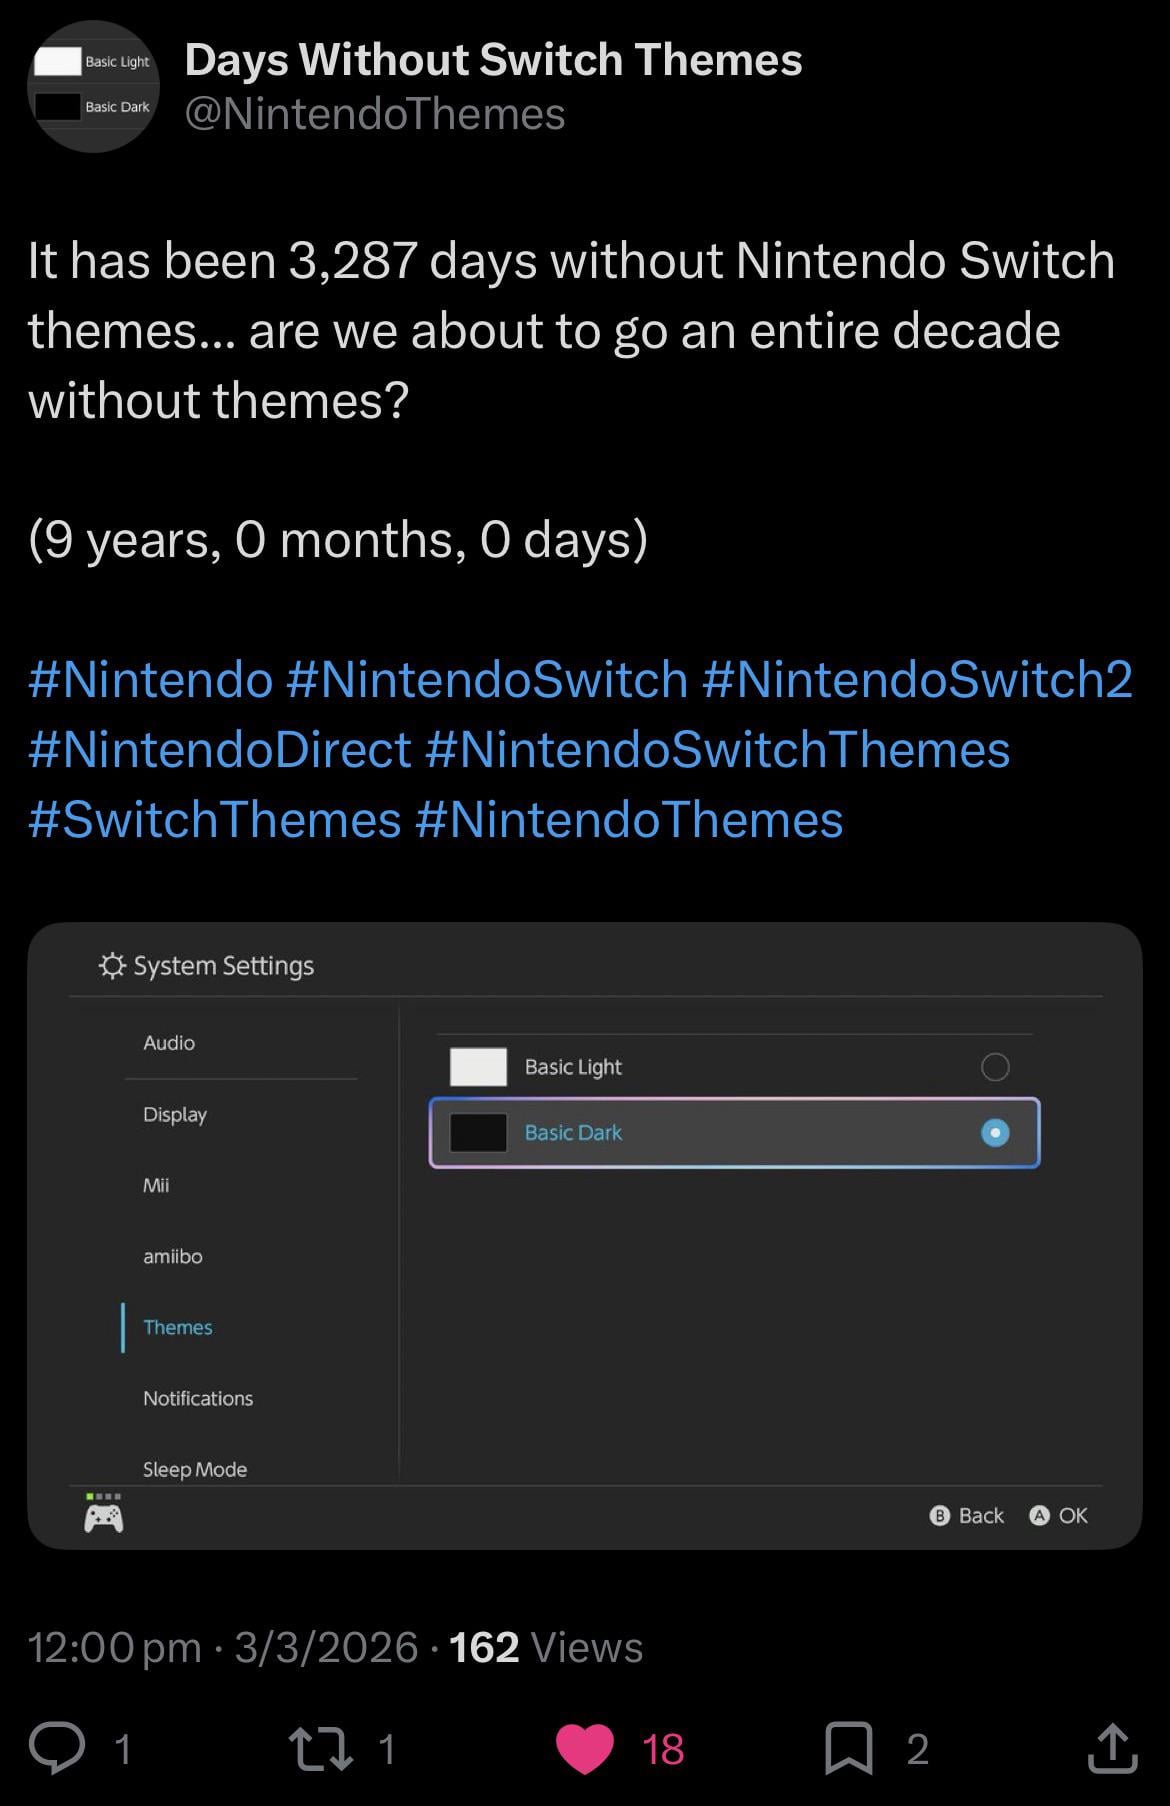The image size is (1170, 1806).
Task: Repost this tweet with retweet icon
Action: (319, 1749)
